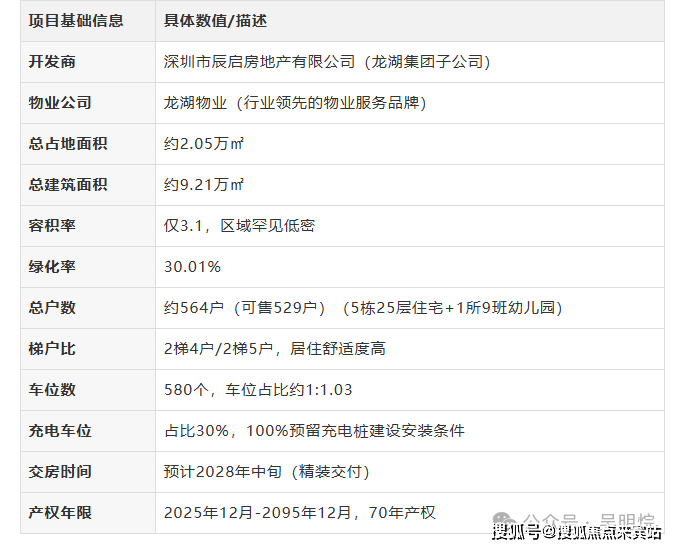Select the 产权年限 row label
Screen dimensions: 676x549
[x=60, y=512]
